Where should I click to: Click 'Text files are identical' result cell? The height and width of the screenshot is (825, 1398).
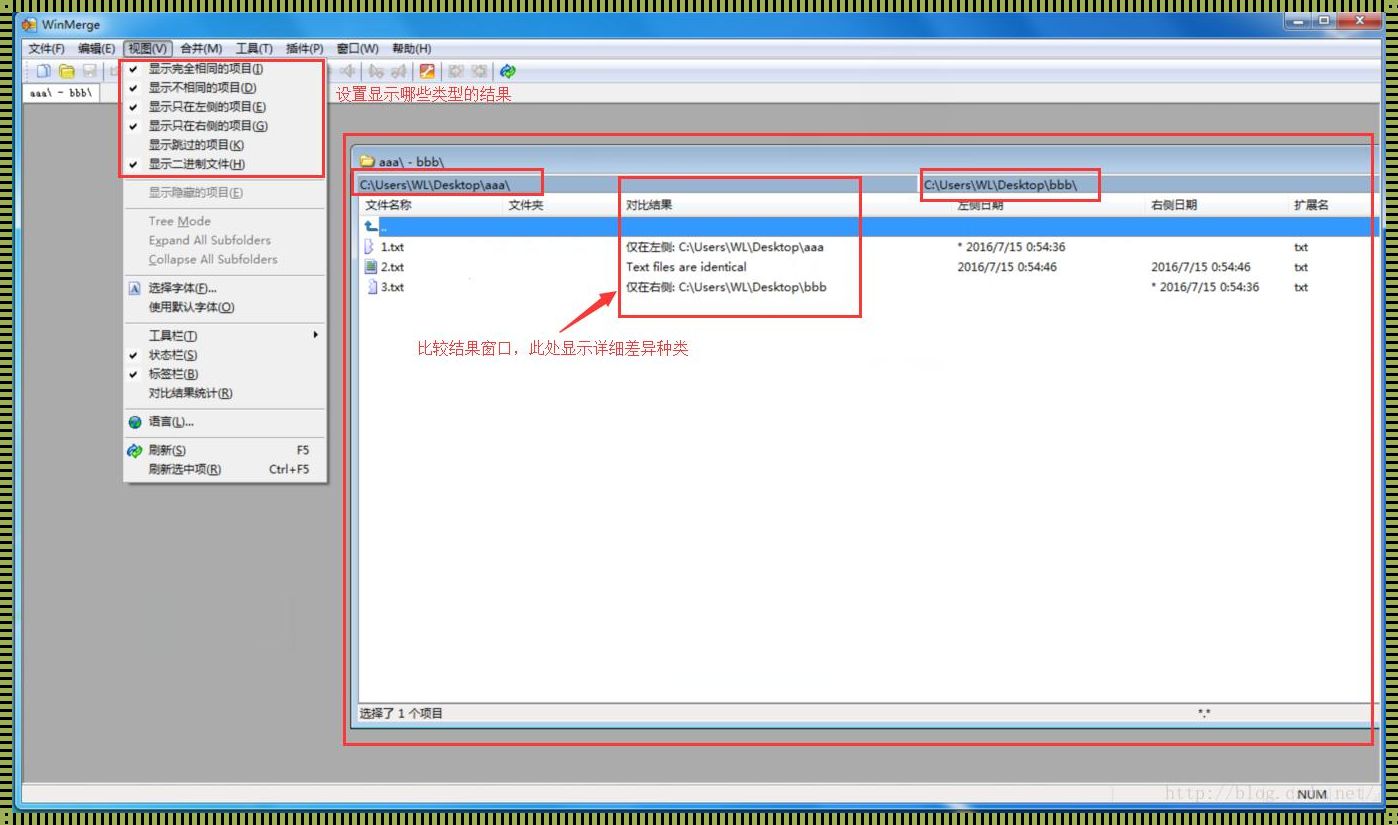click(686, 267)
